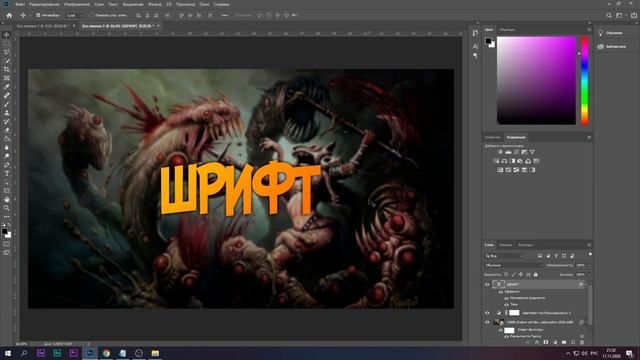Open the Файл menu
640x360 pixels.
pyautogui.click(x=20, y=4)
